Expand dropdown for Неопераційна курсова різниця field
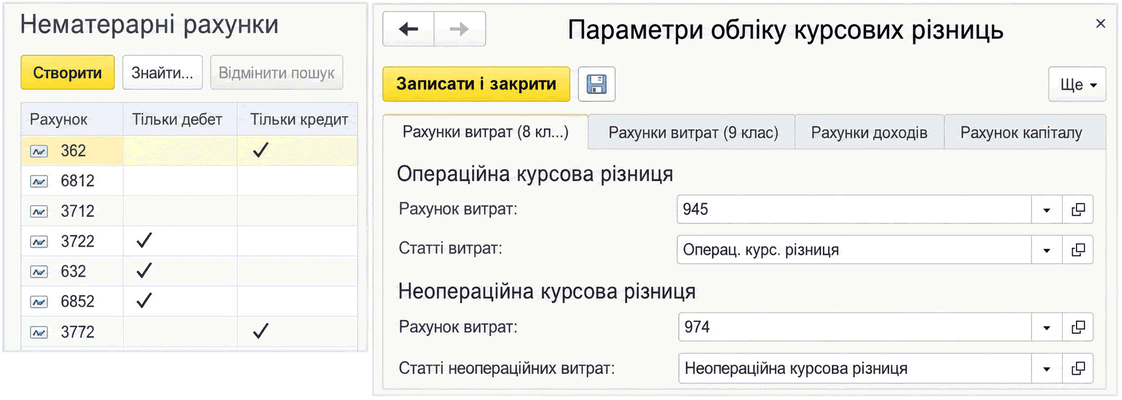The width and height of the screenshot is (1122, 400). click(1046, 369)
